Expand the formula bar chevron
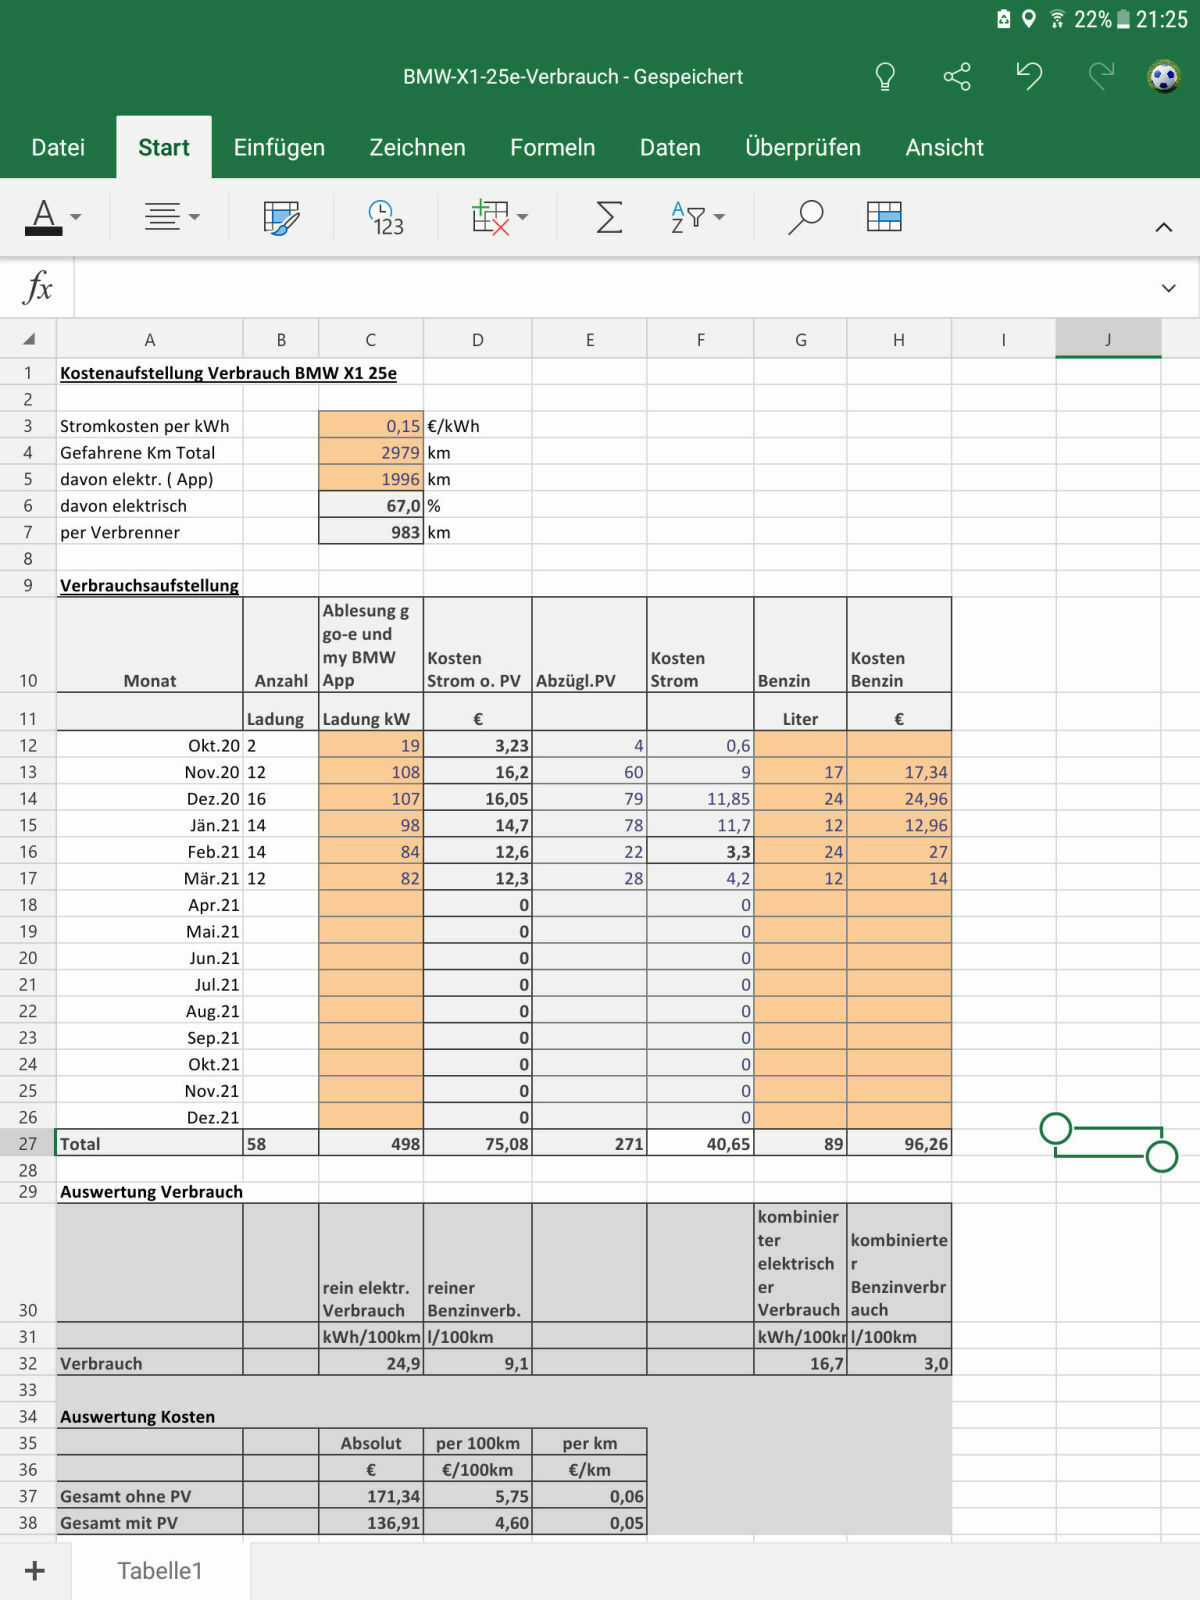Viewport: 1200px width, 1600px height. pos(1169,289)
